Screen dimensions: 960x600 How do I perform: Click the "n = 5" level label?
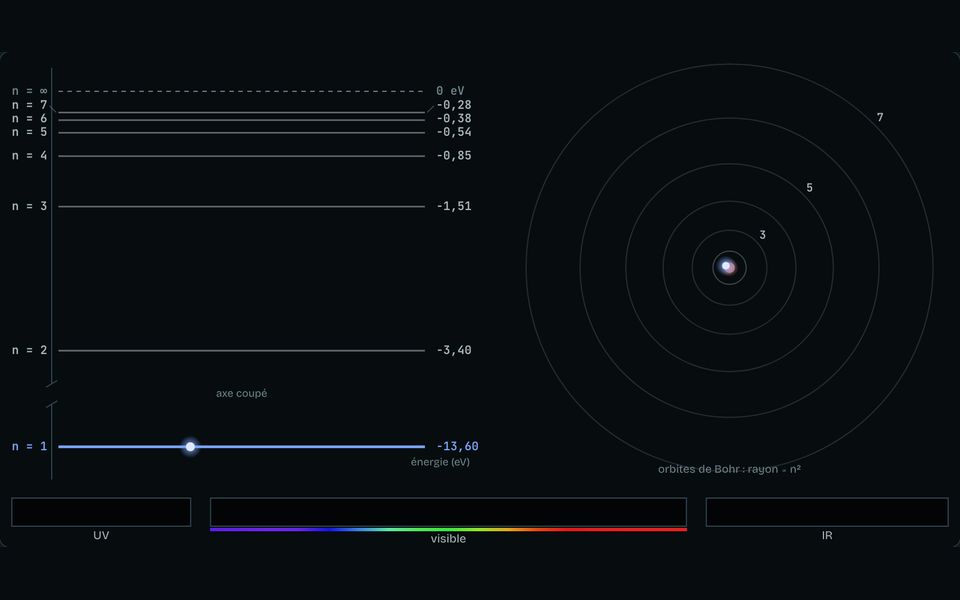pos(29,132)
